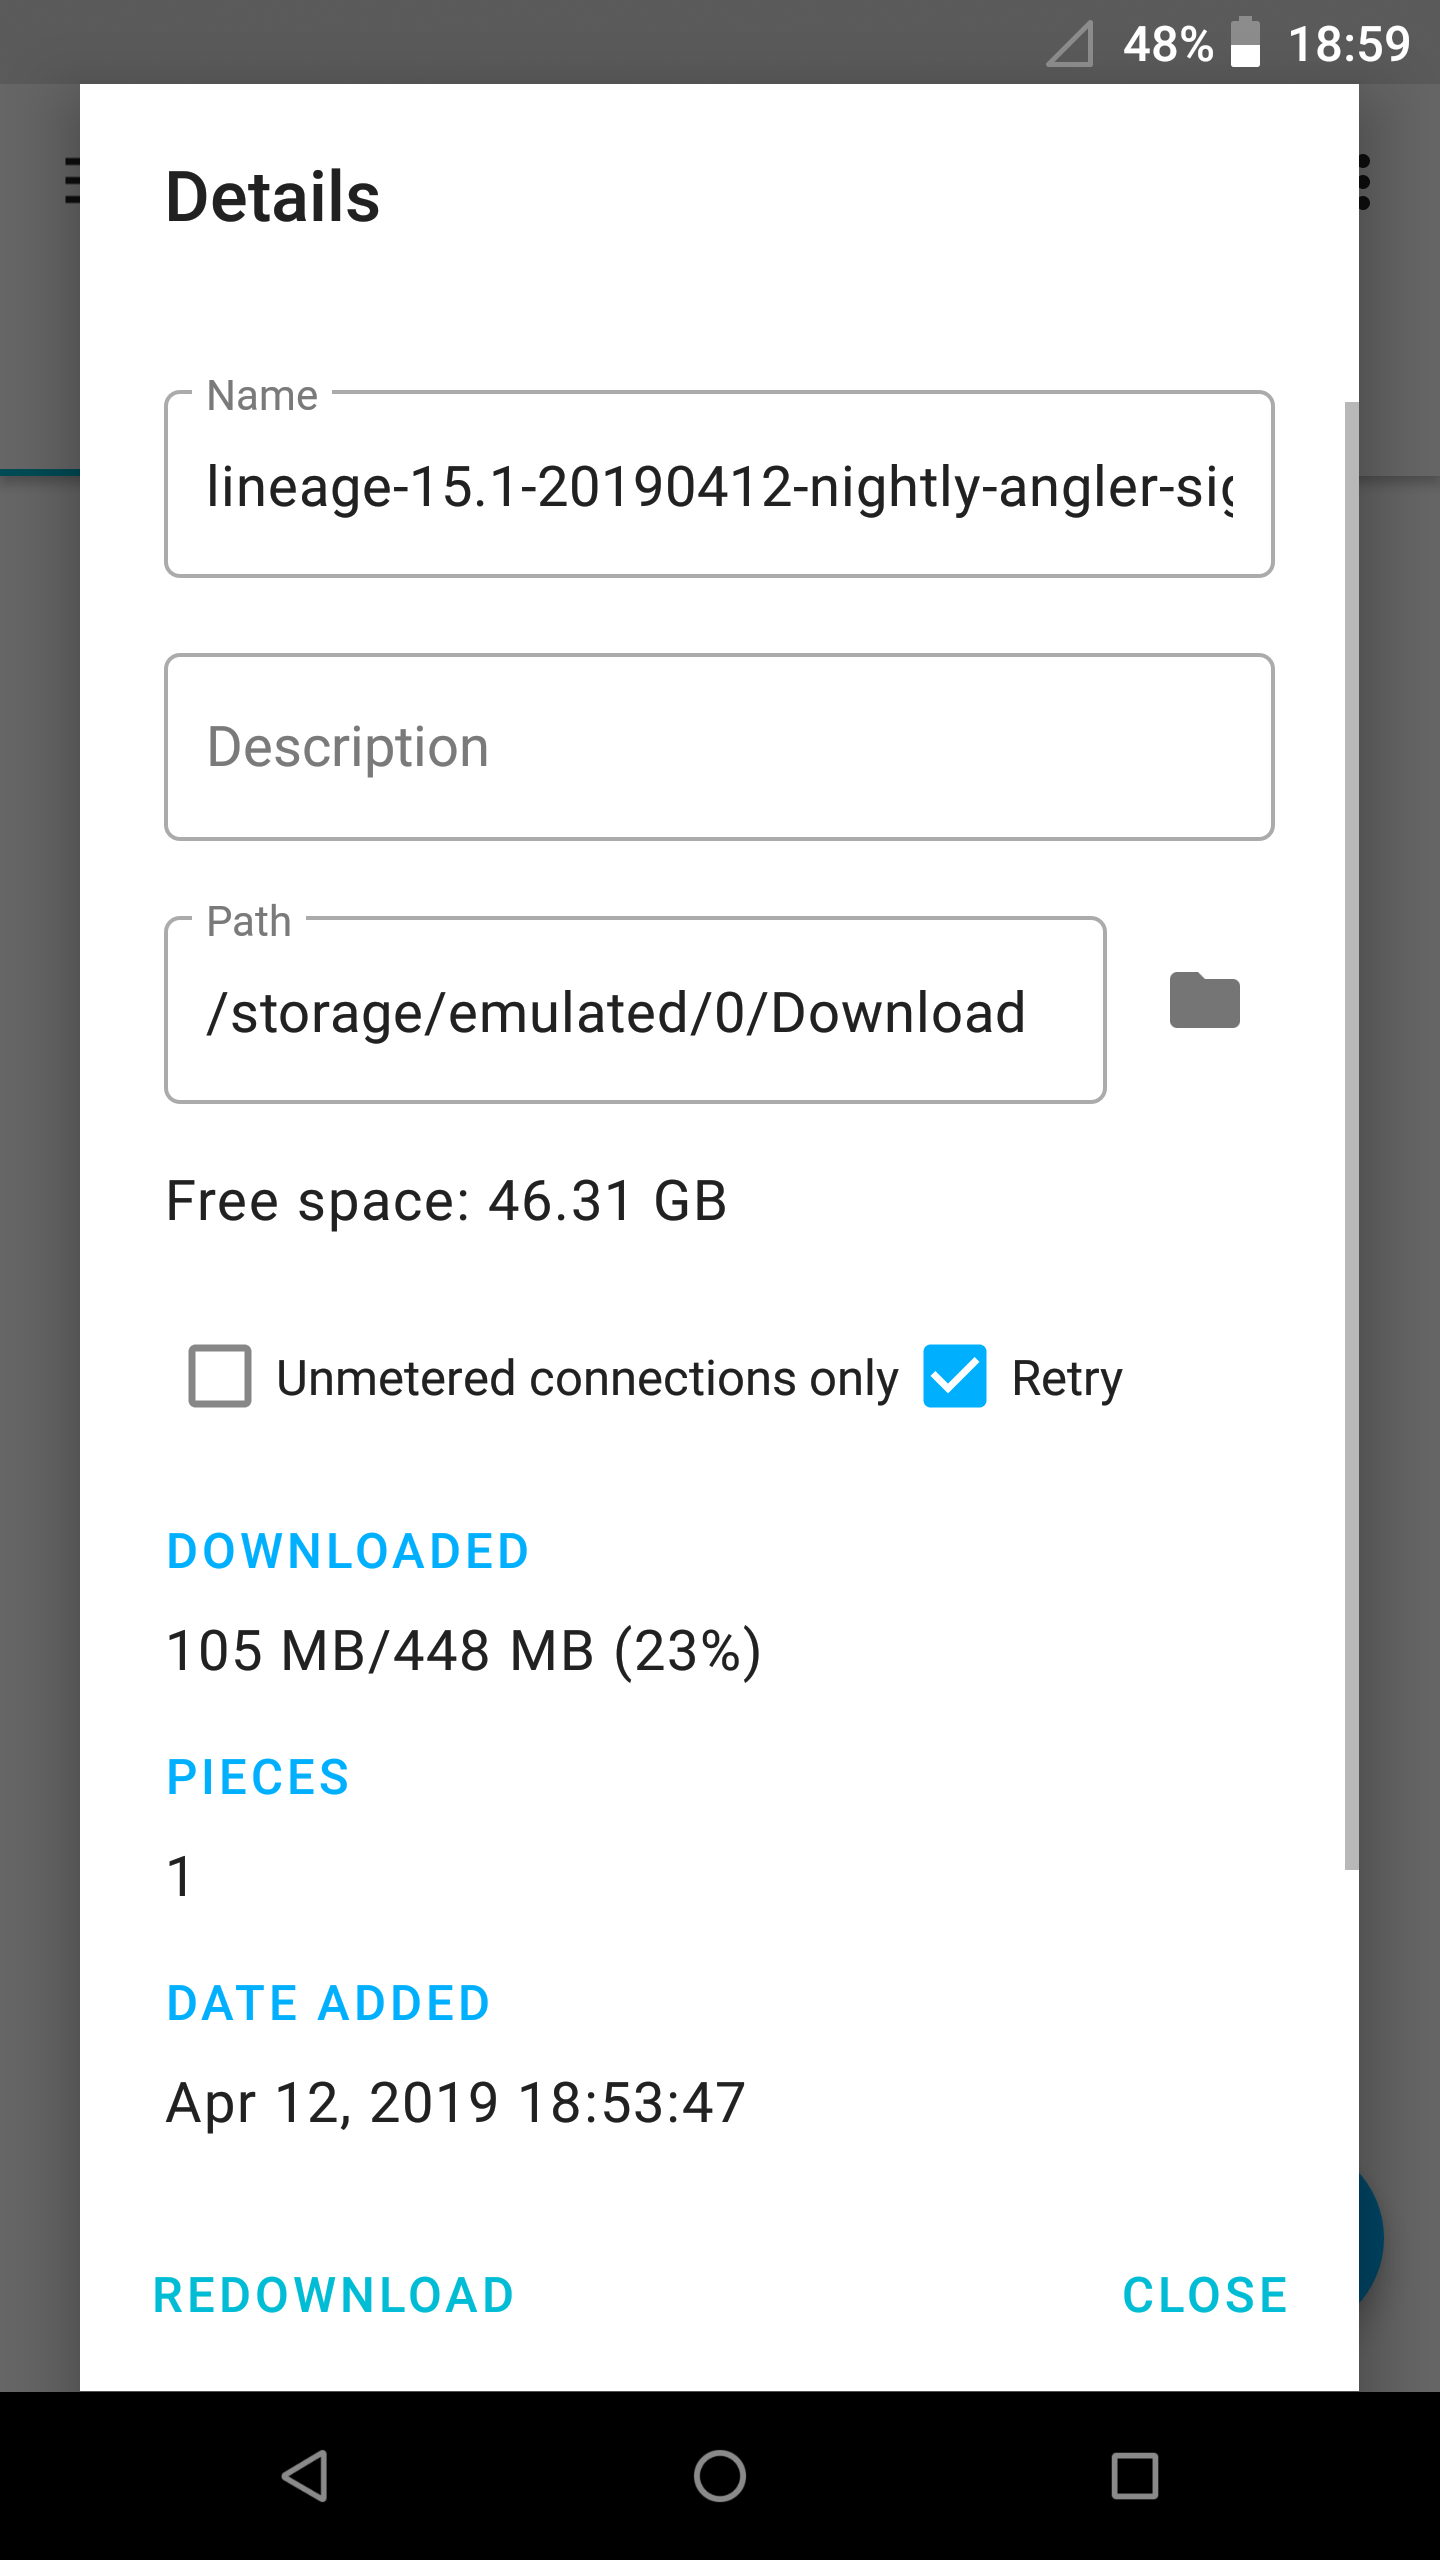Tap the Free space 46.31 GB text

point(446,1201)
